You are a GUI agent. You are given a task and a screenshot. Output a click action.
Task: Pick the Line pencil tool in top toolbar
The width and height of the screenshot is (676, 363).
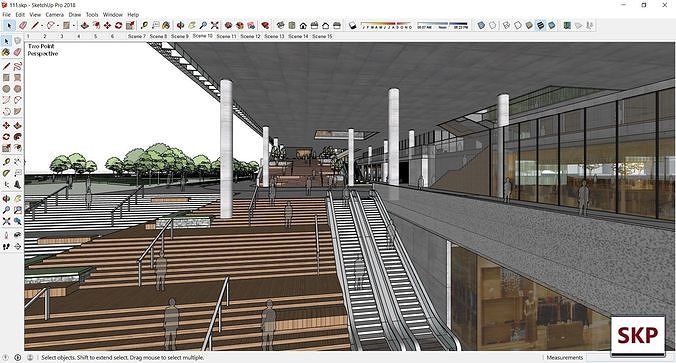(x=35, y=25)
